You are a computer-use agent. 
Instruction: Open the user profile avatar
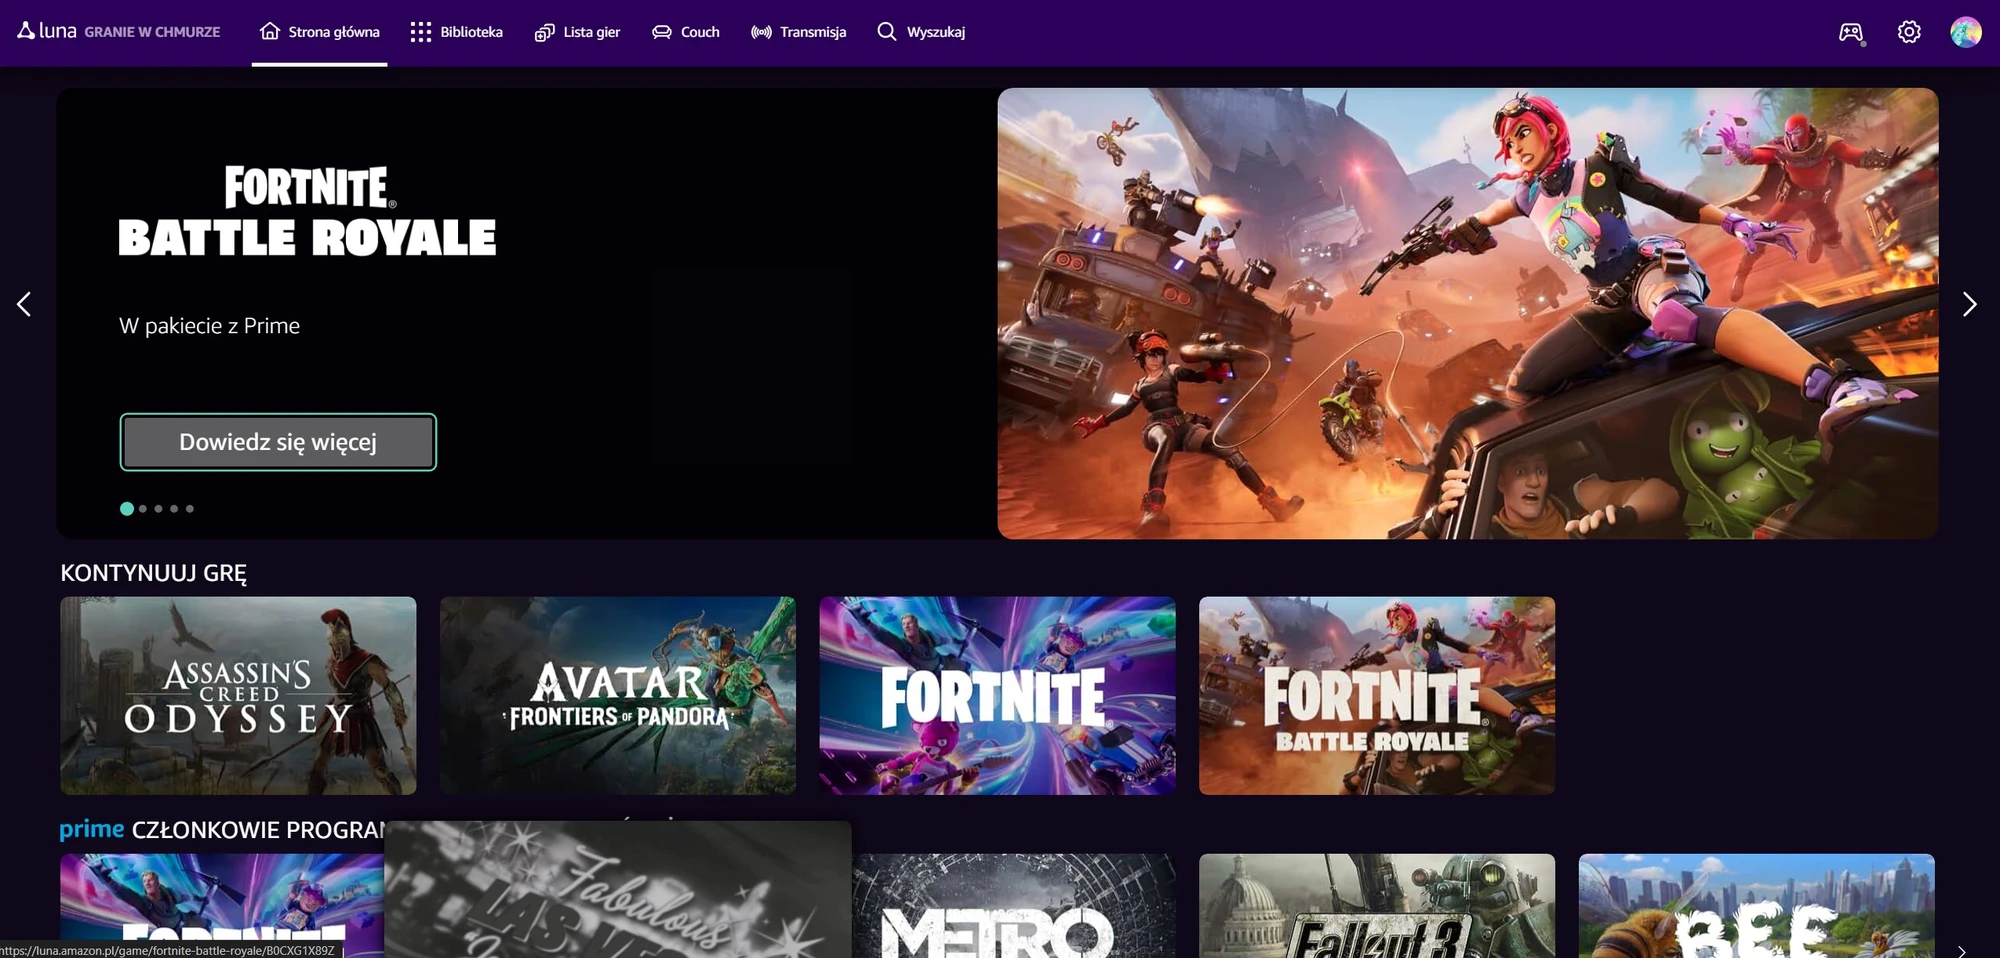click(x=1965, y=32)
